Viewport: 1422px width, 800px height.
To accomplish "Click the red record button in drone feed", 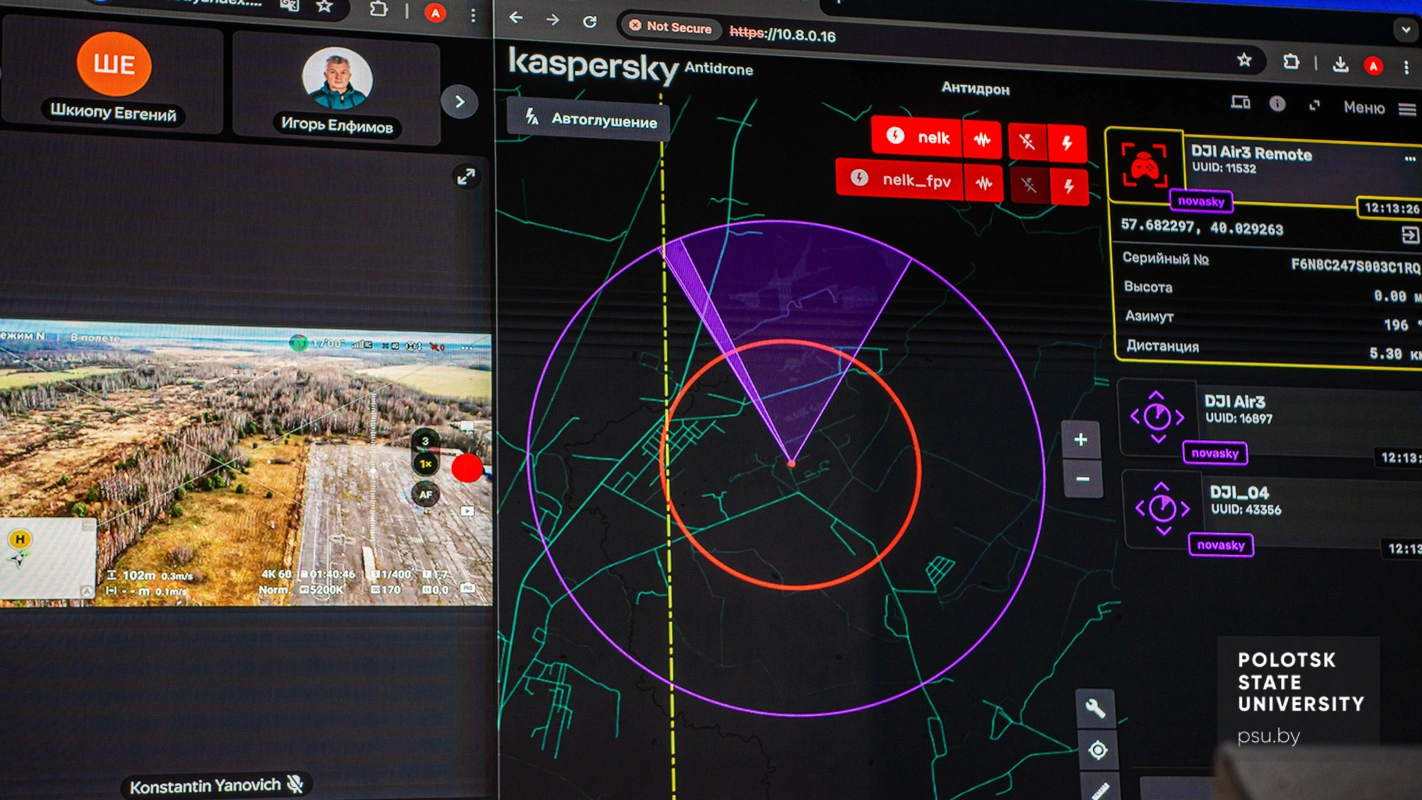I will coord(467,467).
